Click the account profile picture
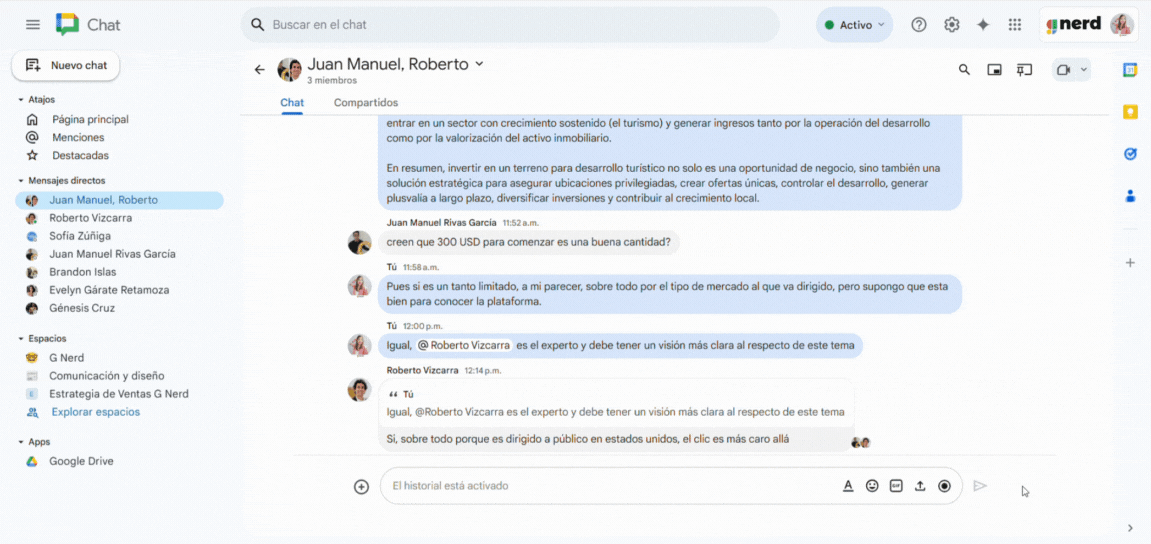The image size is (1151, 544). (1122, 25)
